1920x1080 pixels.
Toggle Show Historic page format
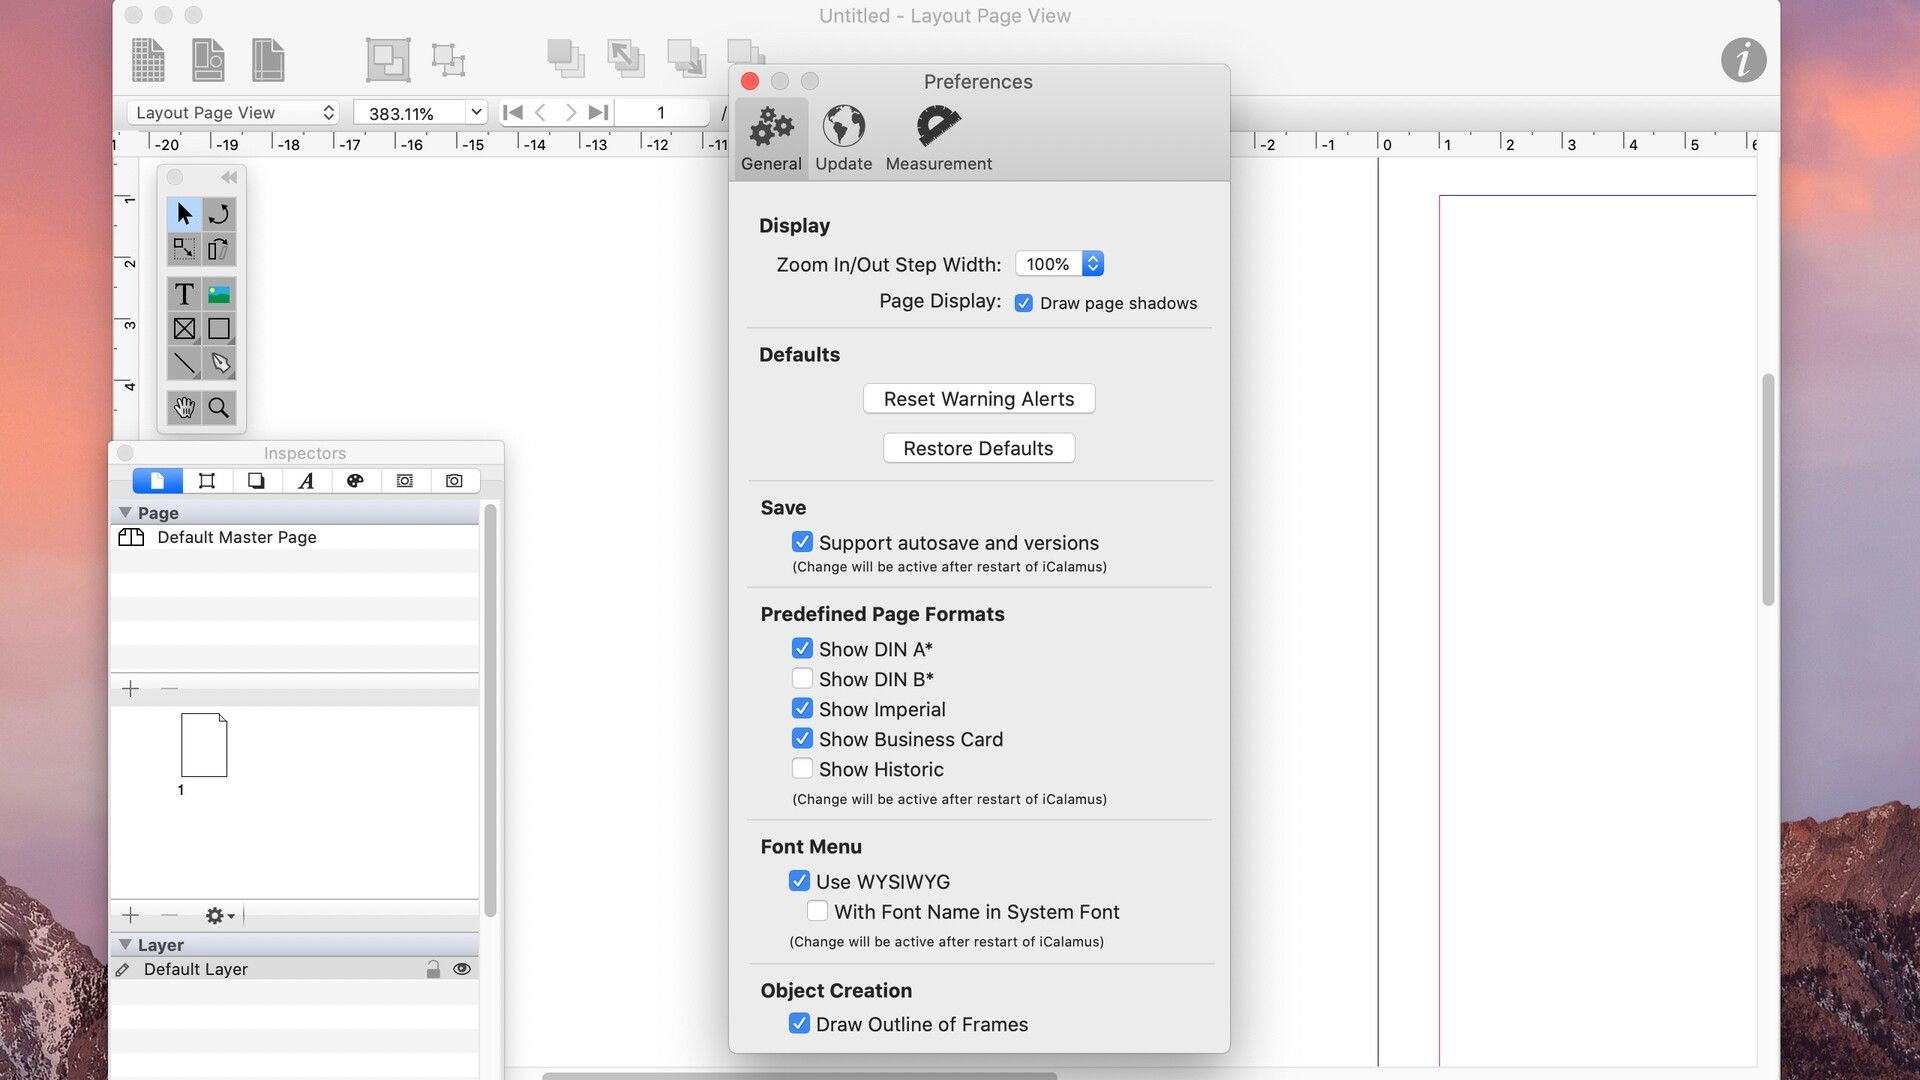(x=802, y=769)
